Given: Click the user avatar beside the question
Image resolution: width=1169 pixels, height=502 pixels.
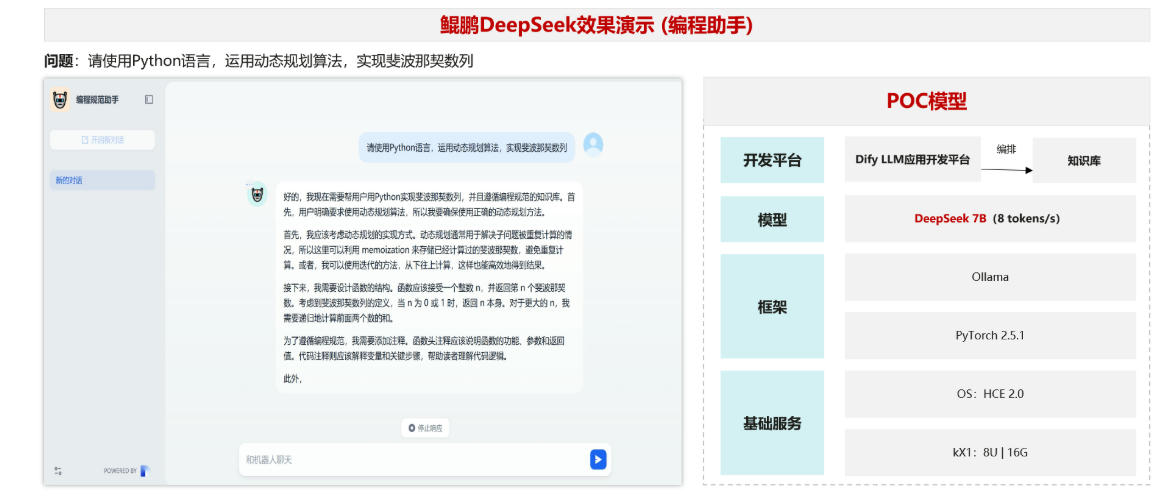Looking at the screenshot, I should (x=593, y=144).
